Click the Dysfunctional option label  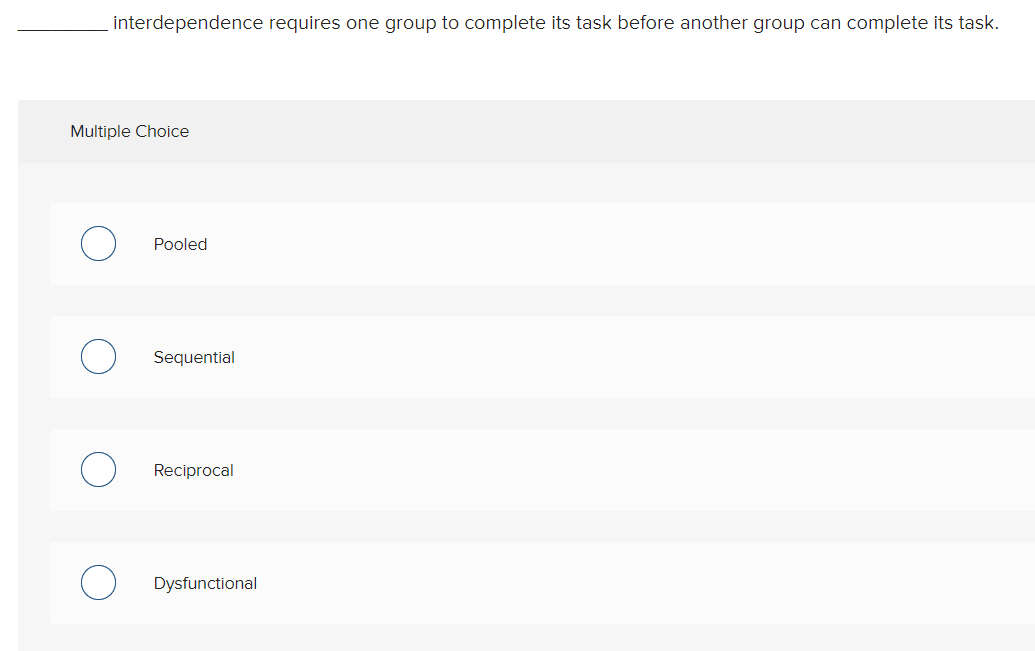tap(205, 582)
